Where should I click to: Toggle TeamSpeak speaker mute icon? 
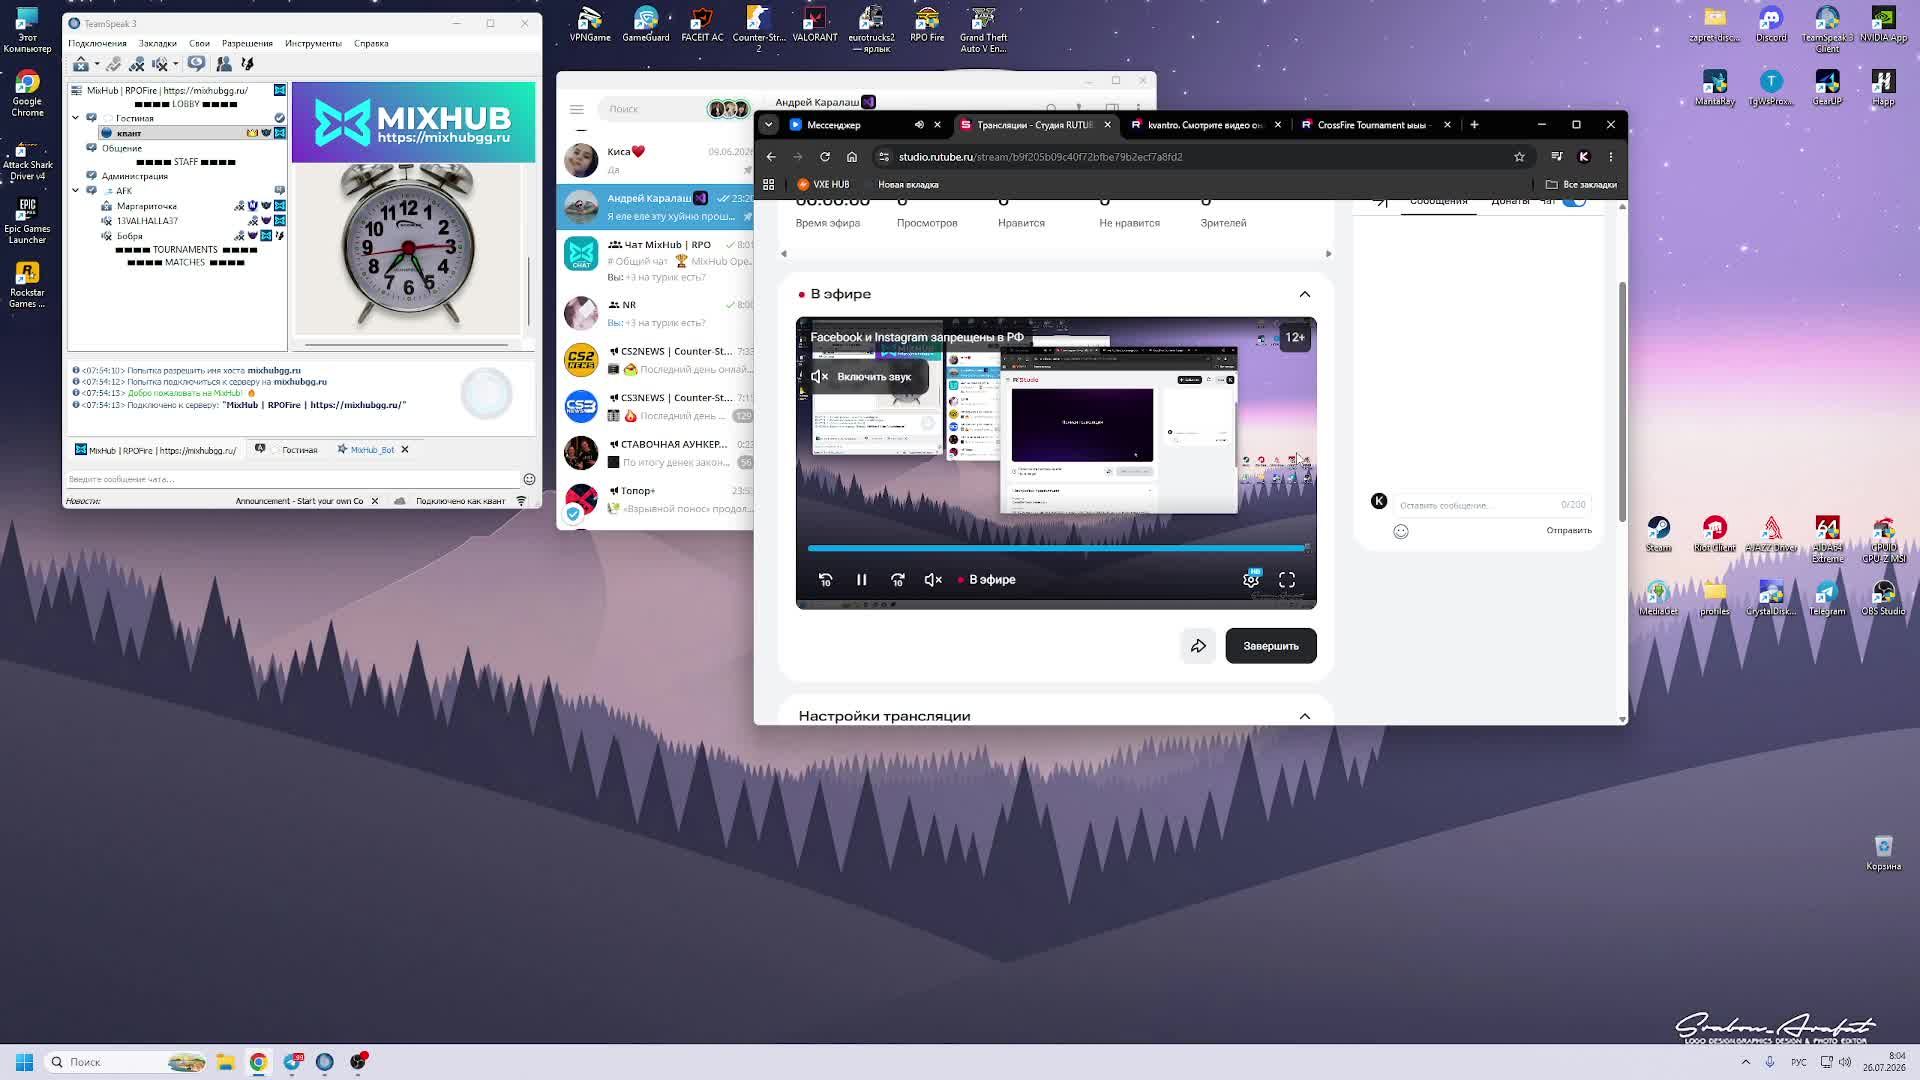point(160,64)
